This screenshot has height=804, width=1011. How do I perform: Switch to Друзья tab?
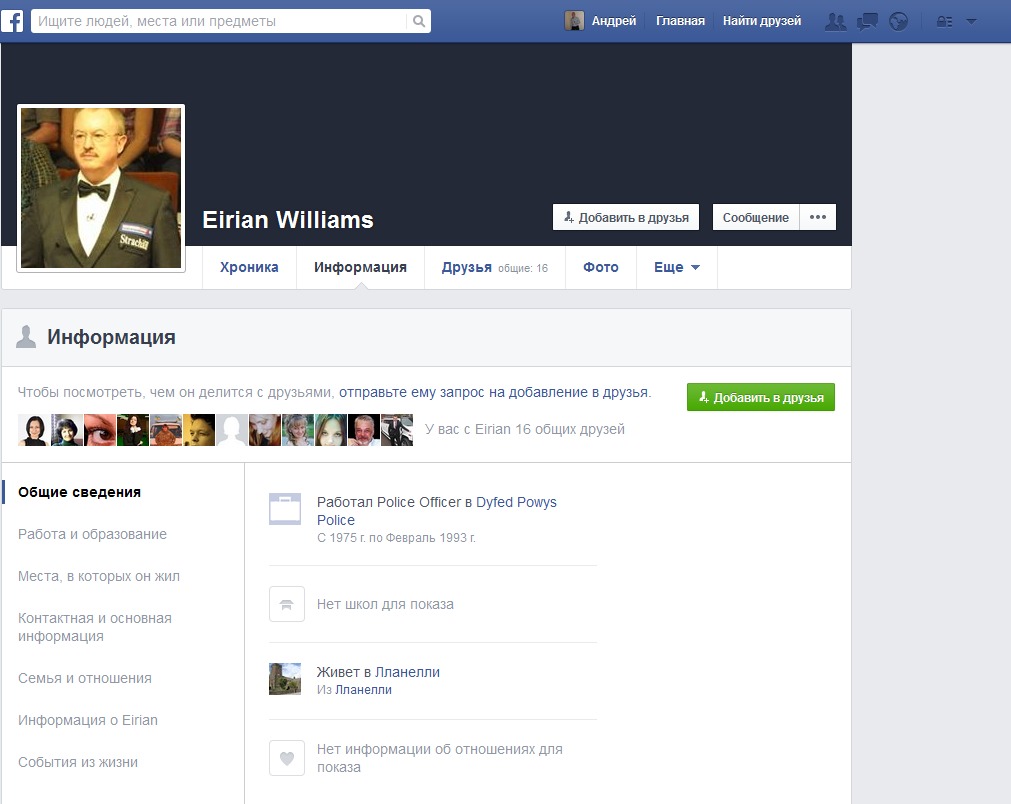click(495, 267)
